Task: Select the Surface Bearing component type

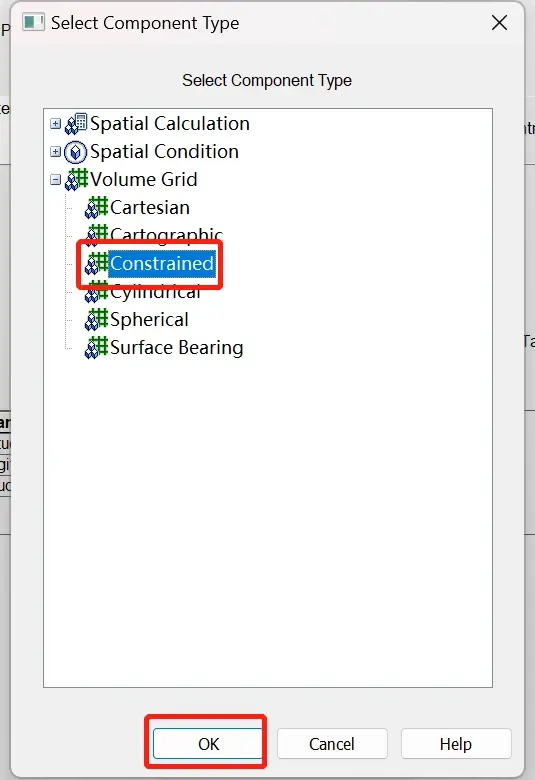Action: 177,348
